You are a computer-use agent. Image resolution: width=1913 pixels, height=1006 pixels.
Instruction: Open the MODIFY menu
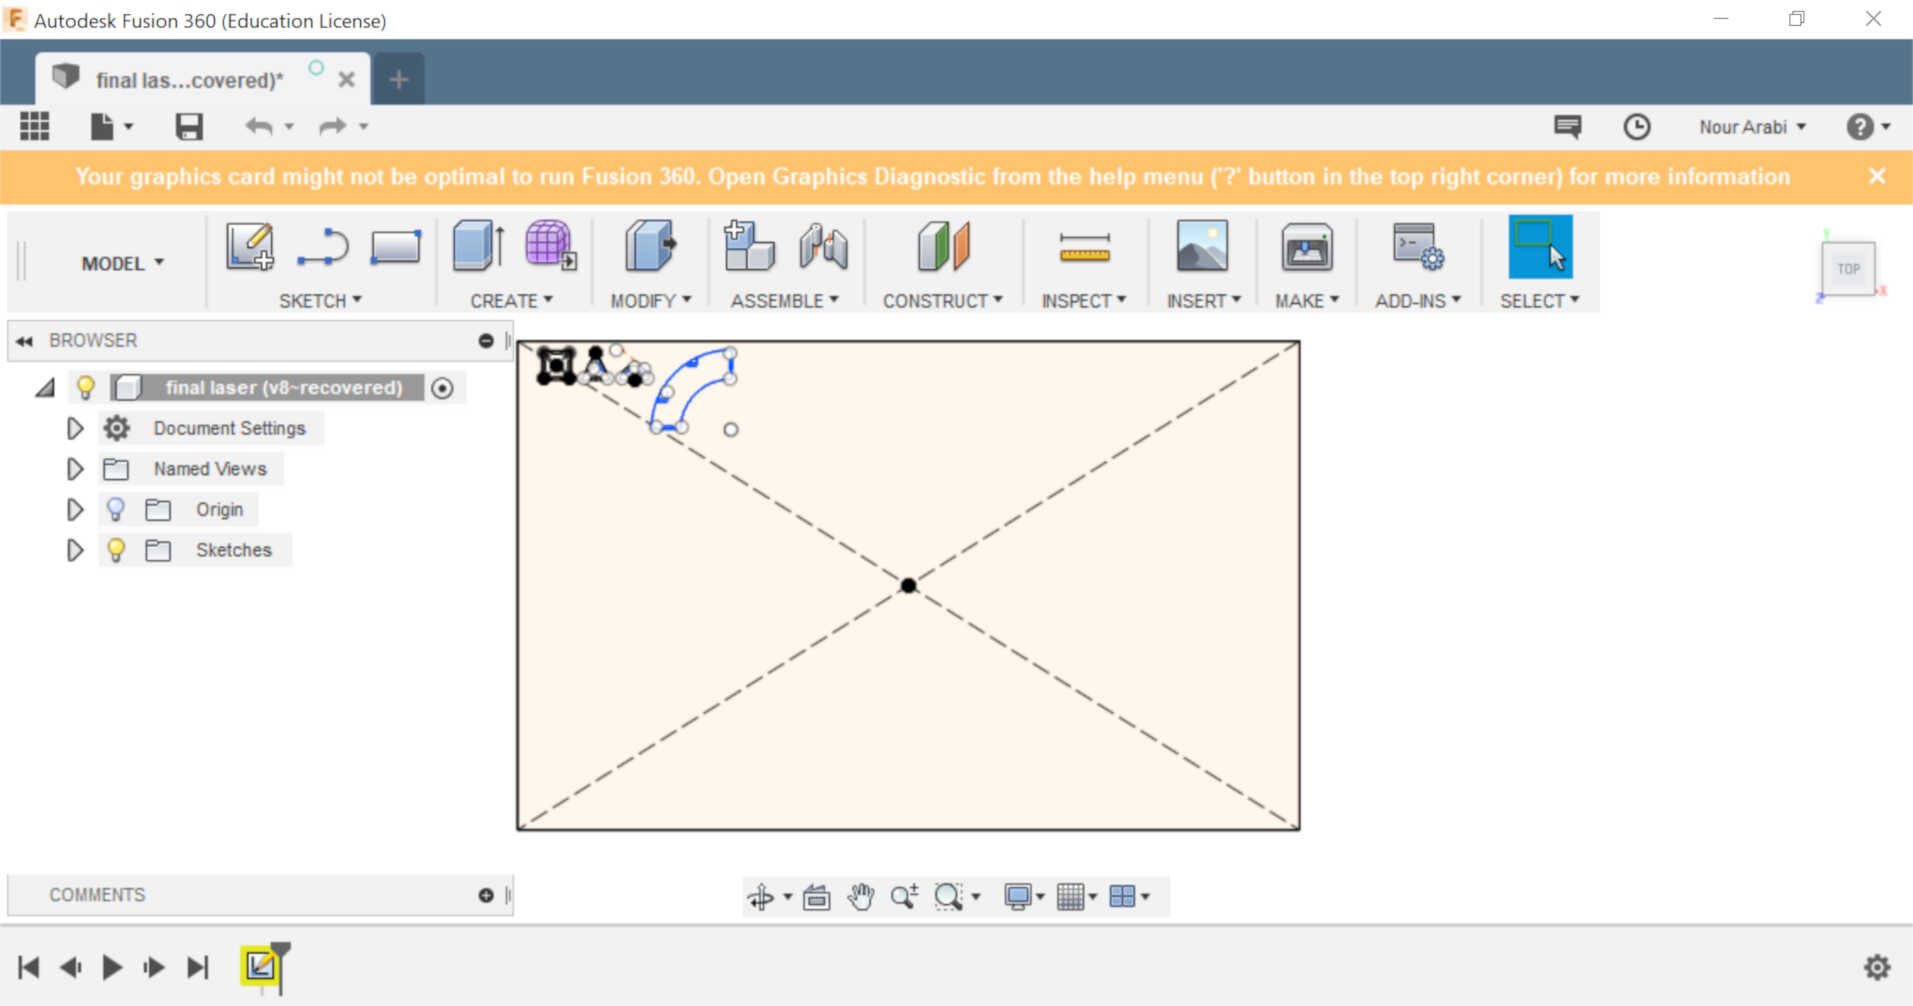[651, 300]
